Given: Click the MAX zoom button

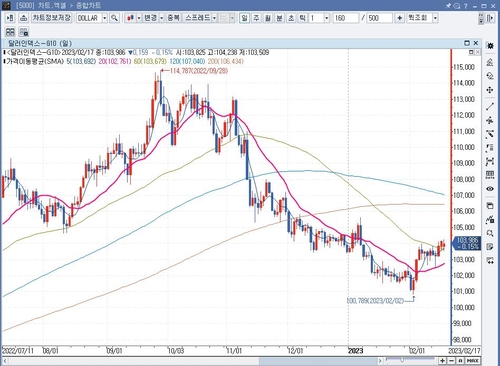Looking at the screenshot, I should point(473,361).
